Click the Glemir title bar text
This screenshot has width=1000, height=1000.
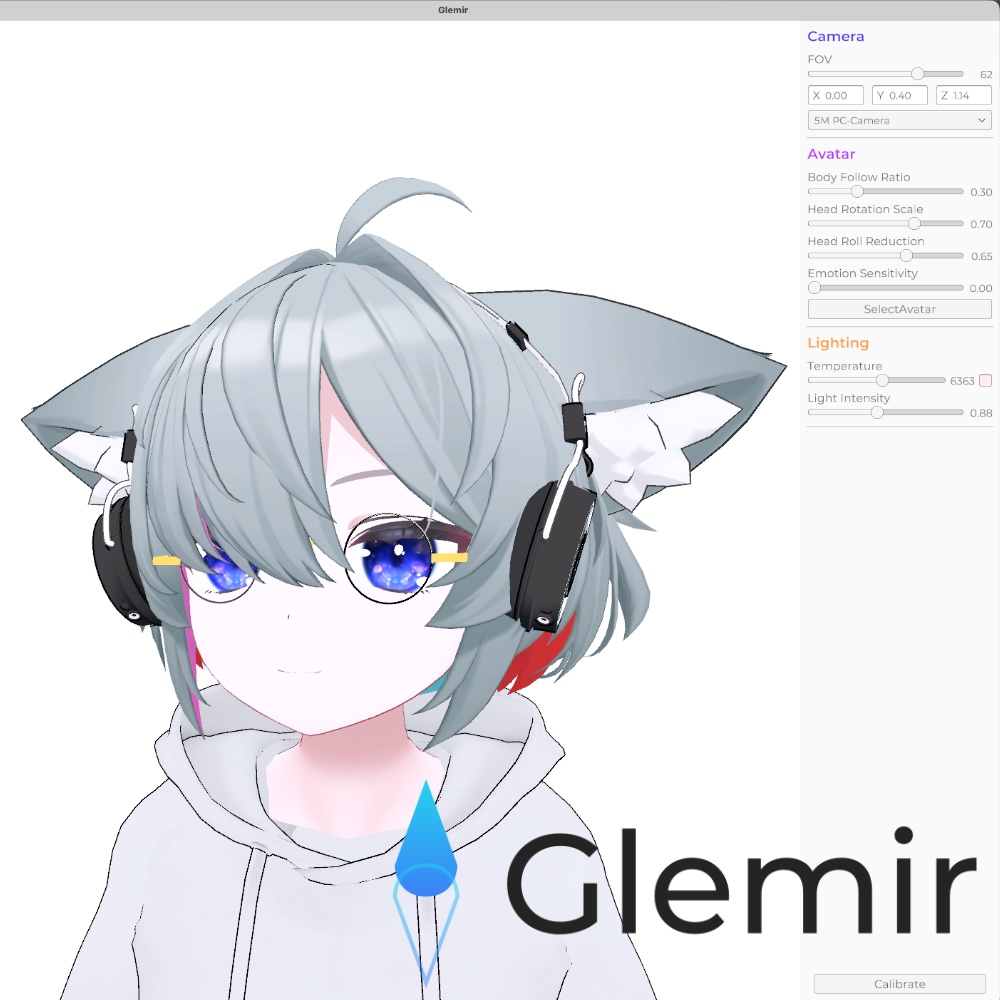pyautogui.click(x=452, y=10)
